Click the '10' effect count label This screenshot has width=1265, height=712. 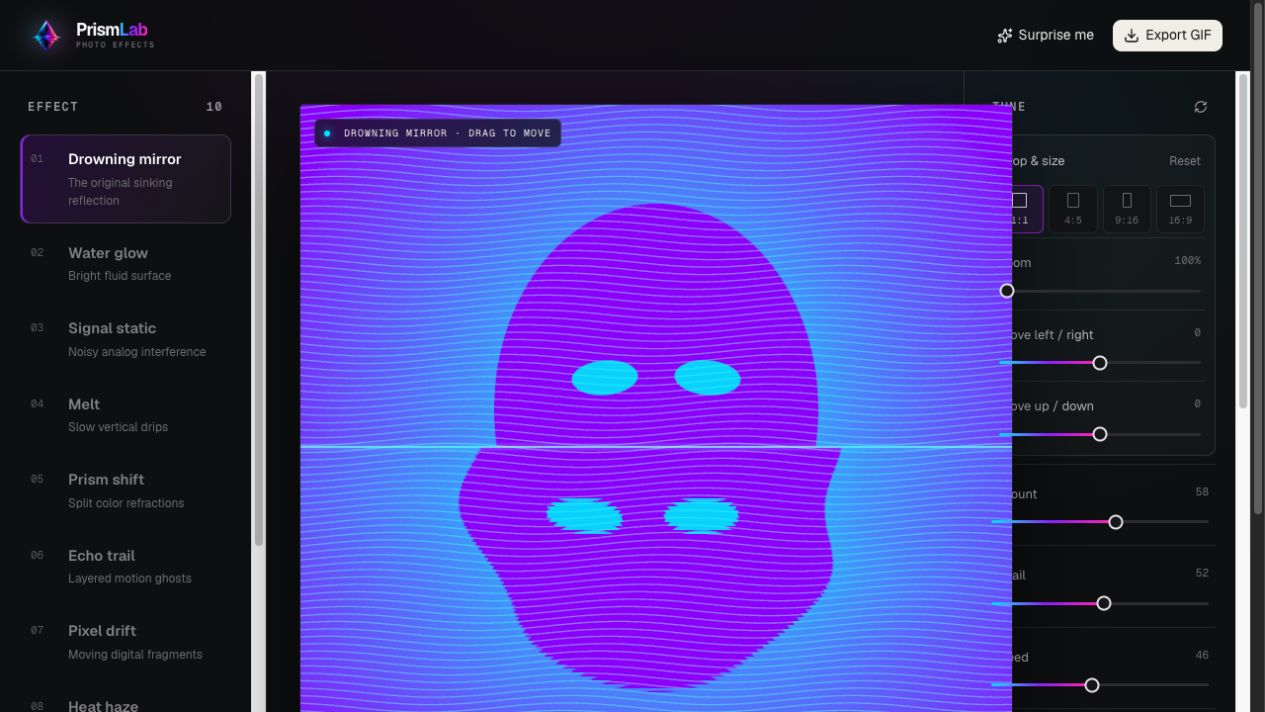(214, 107)
